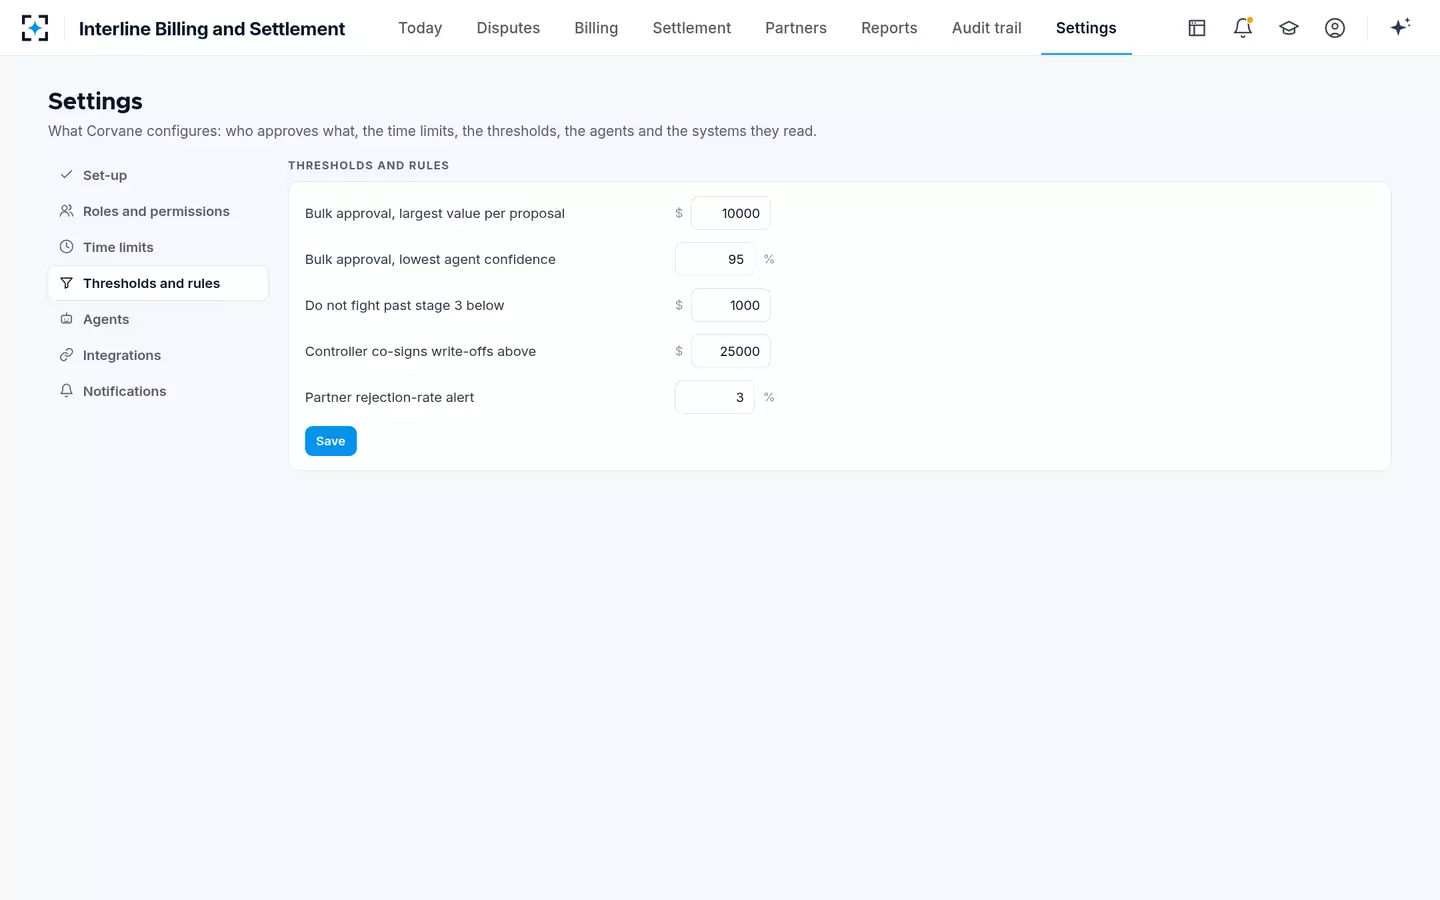Edit bulk approval largest value field
This screenshot has width=1440, height=900.
tap(731, 213)
